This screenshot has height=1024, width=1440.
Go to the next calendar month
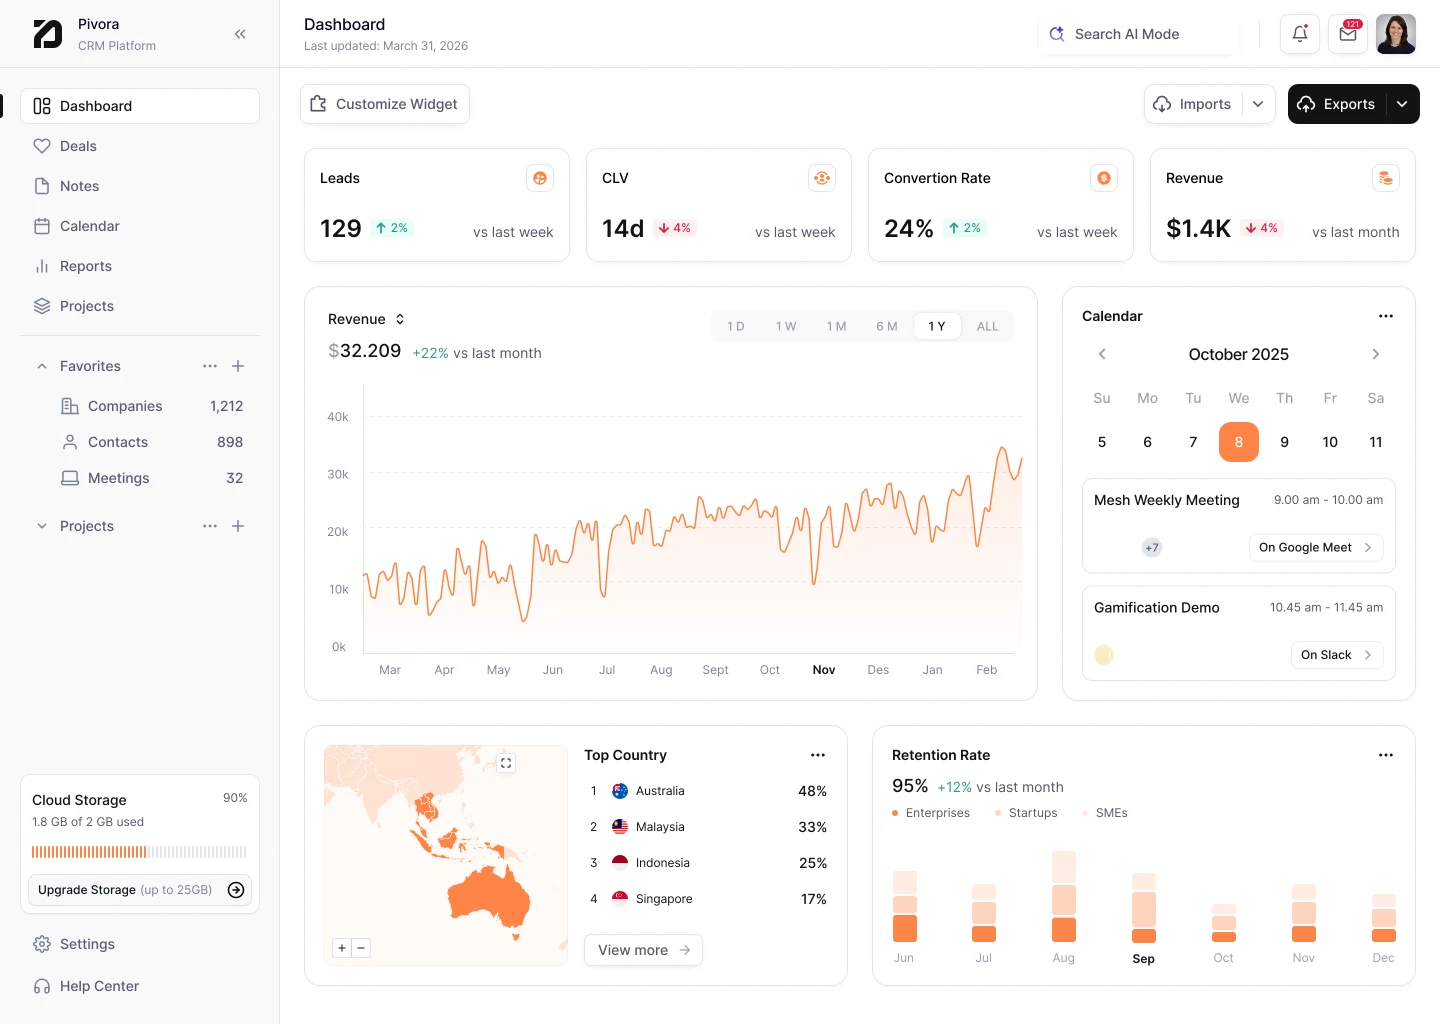tap(1376, 354)
